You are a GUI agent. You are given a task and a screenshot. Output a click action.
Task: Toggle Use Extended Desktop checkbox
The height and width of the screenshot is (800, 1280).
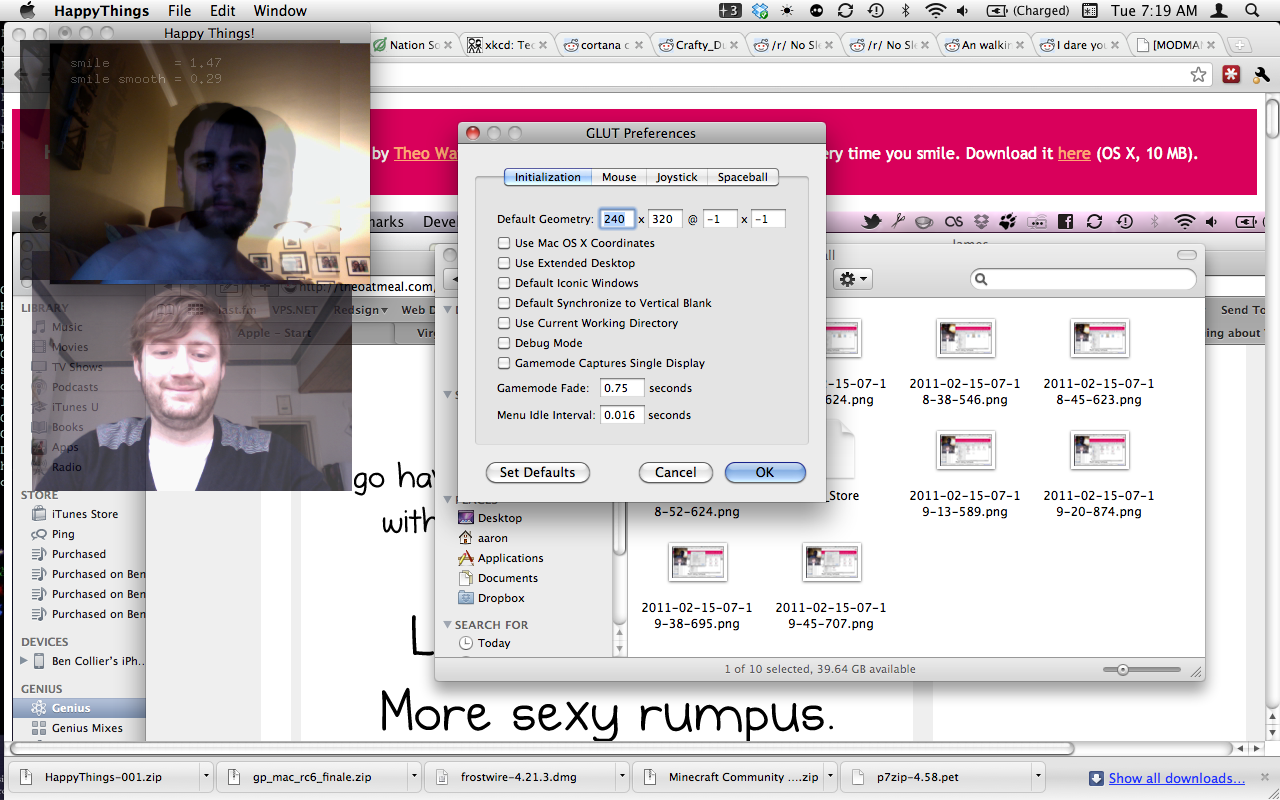pyautogui.click(x=504, y=263)
